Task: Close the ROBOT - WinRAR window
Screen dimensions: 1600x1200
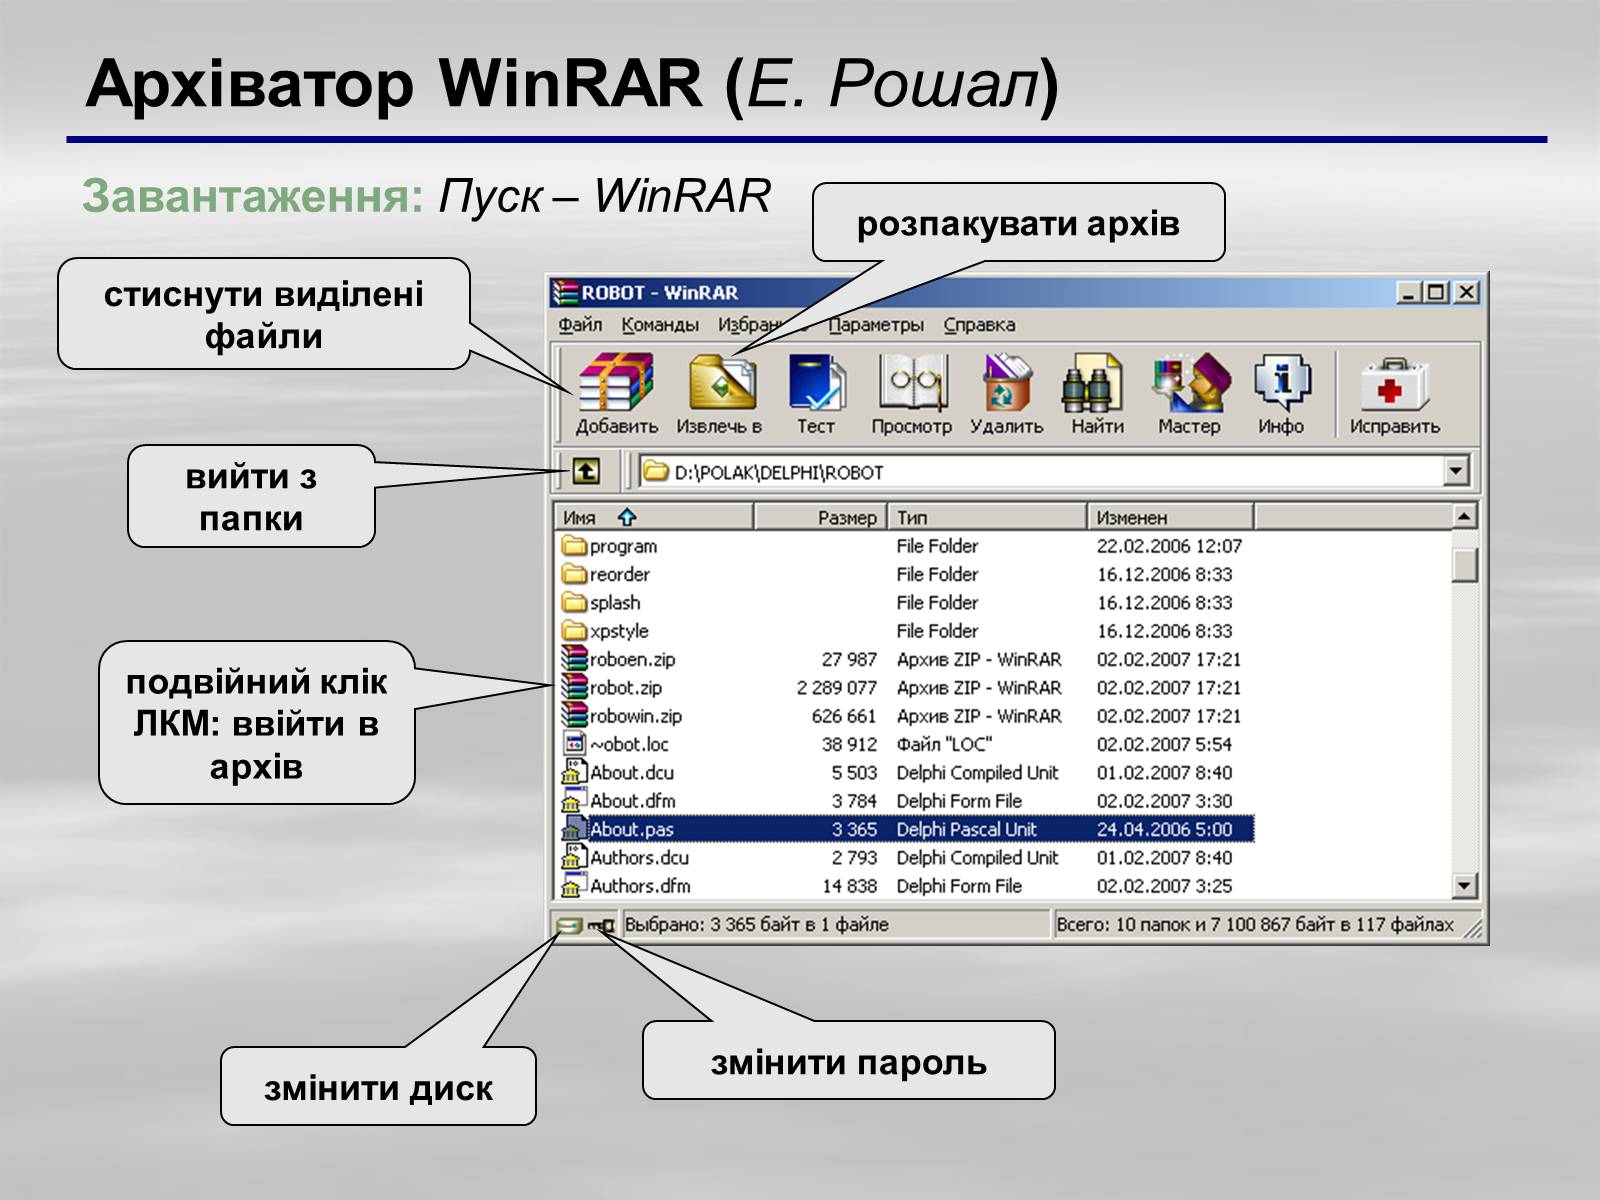Action: pyautogui.click(x=1466, y=292)
